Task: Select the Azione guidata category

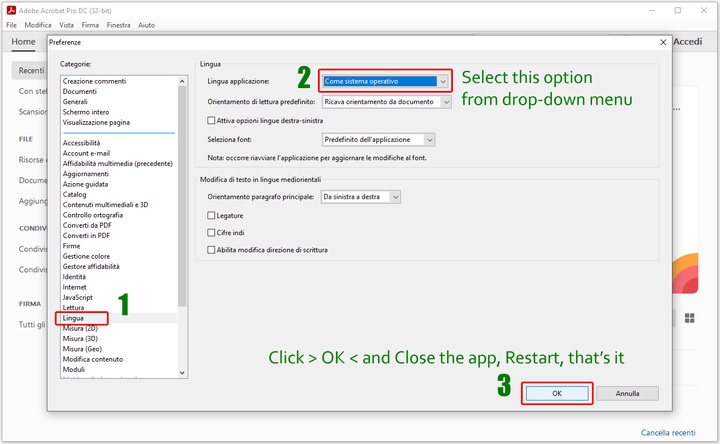Action: point(85,184)
